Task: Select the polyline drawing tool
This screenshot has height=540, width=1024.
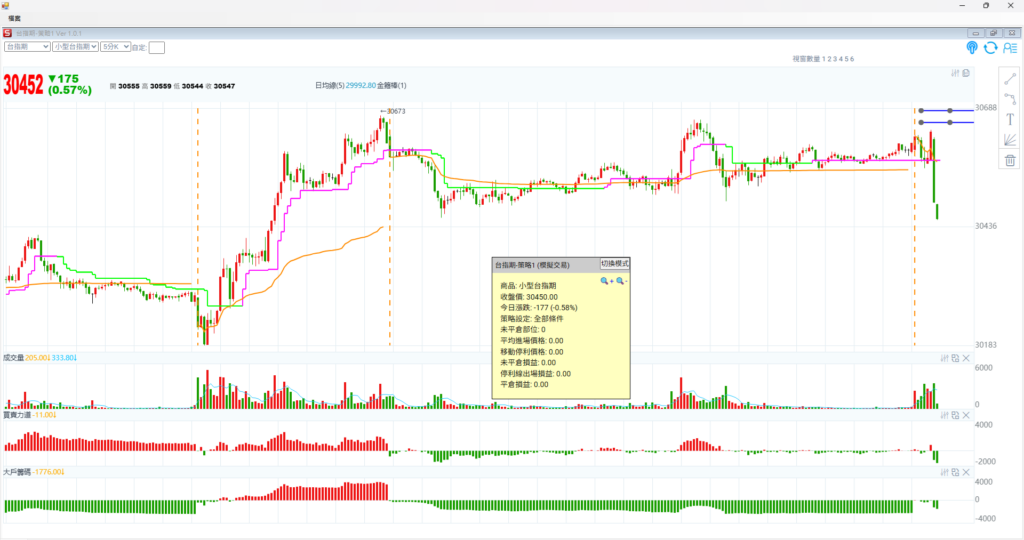Action: (1010, 98)
